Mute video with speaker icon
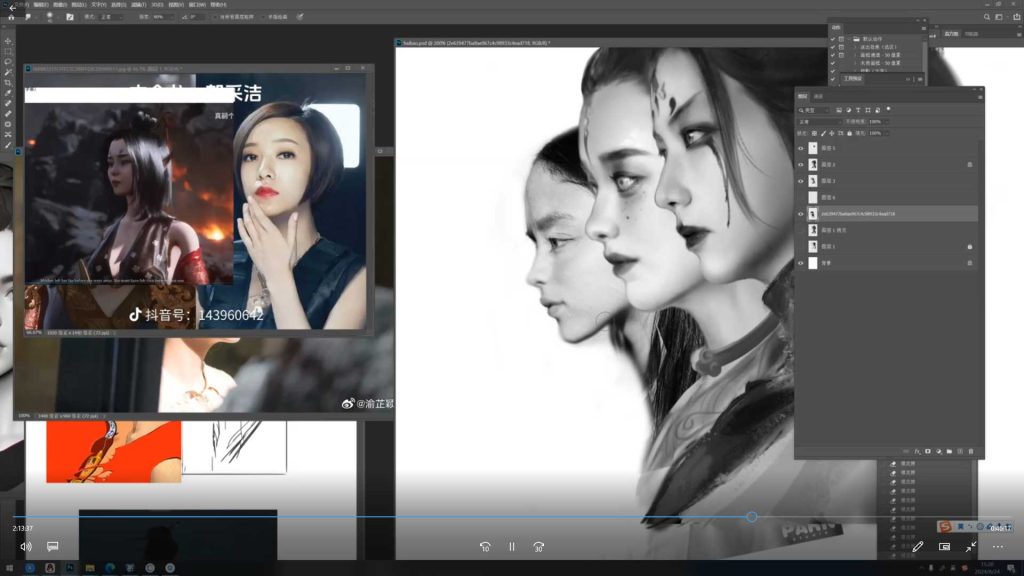 (25, 547)
